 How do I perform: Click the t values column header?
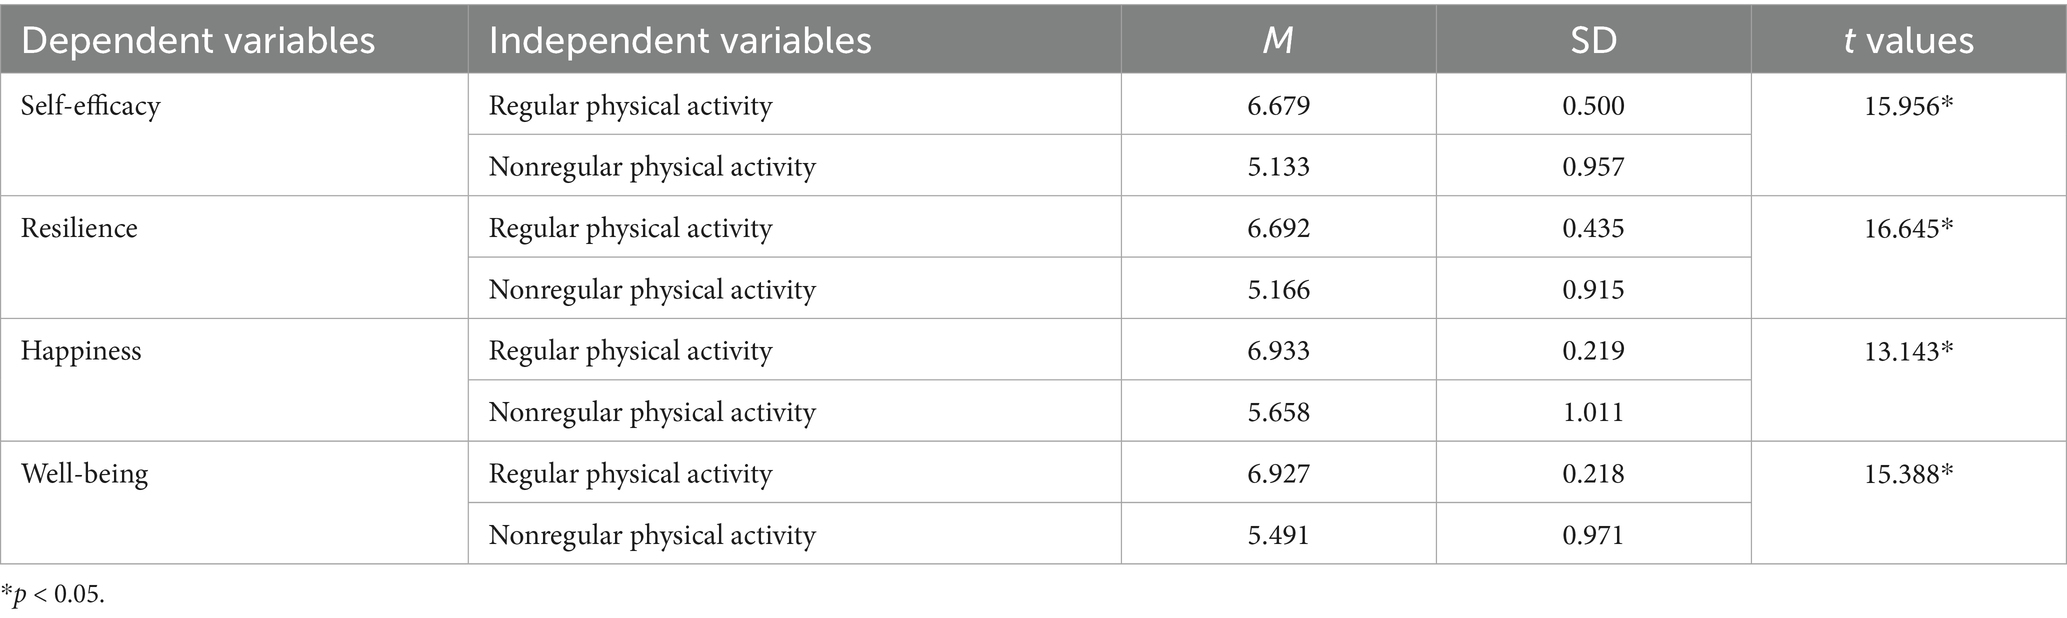tap(1908, 40)
